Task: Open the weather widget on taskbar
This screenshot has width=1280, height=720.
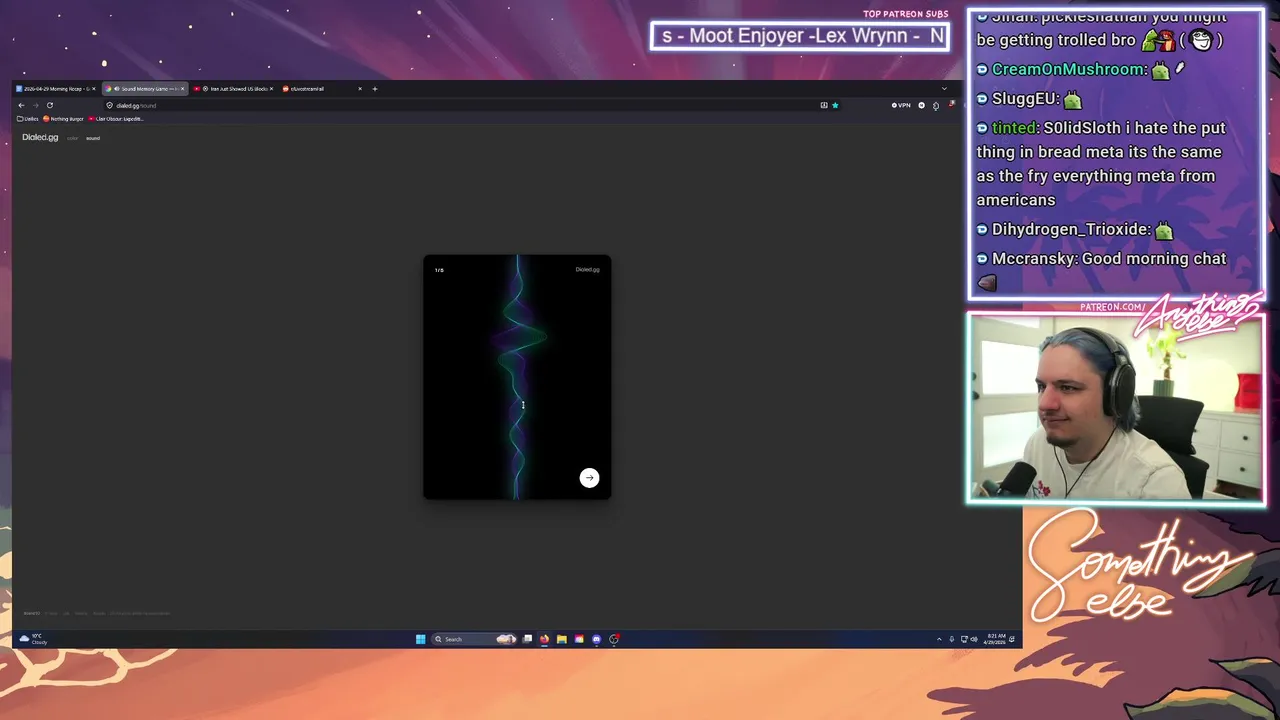Action: point(33,639)
